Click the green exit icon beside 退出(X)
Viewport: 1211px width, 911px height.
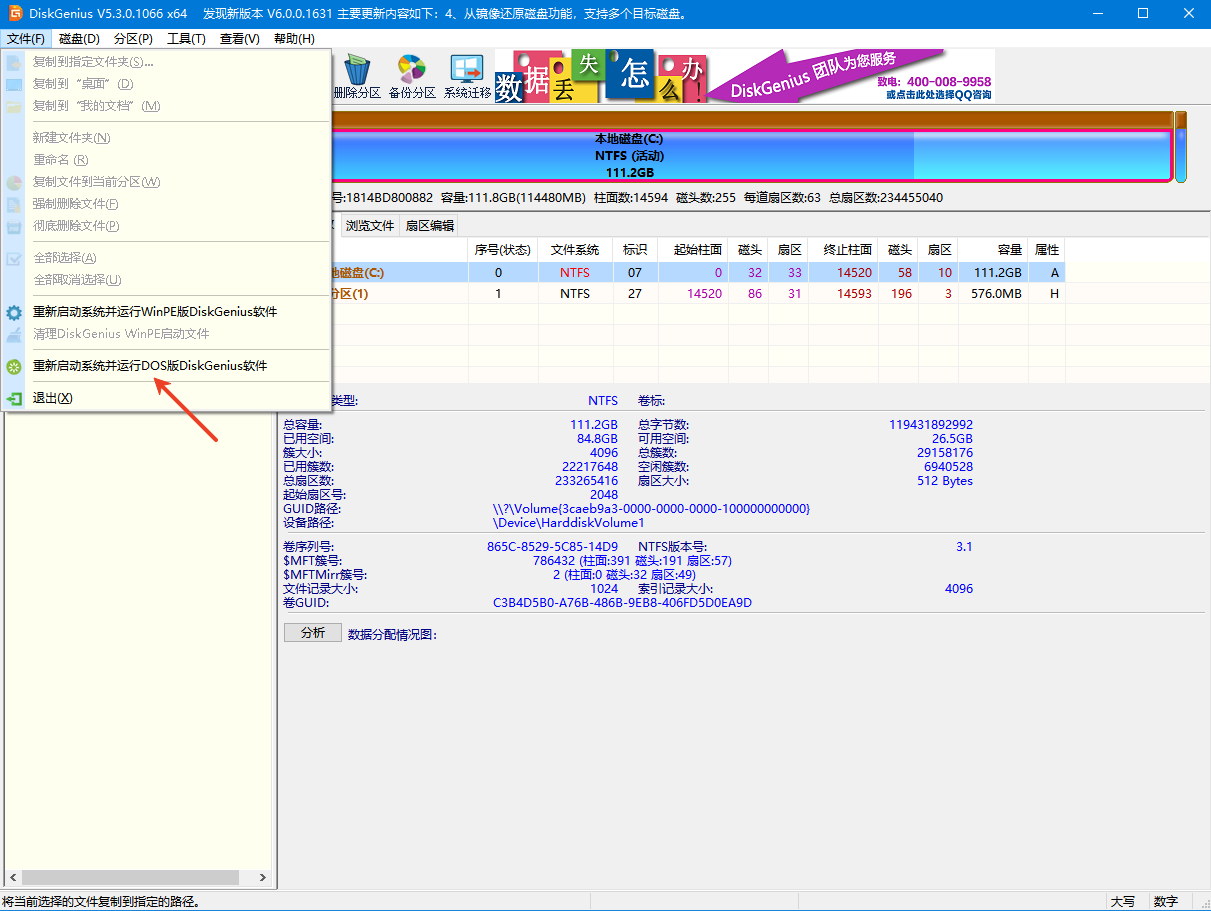pyautogui.click(x=14, y=398)
